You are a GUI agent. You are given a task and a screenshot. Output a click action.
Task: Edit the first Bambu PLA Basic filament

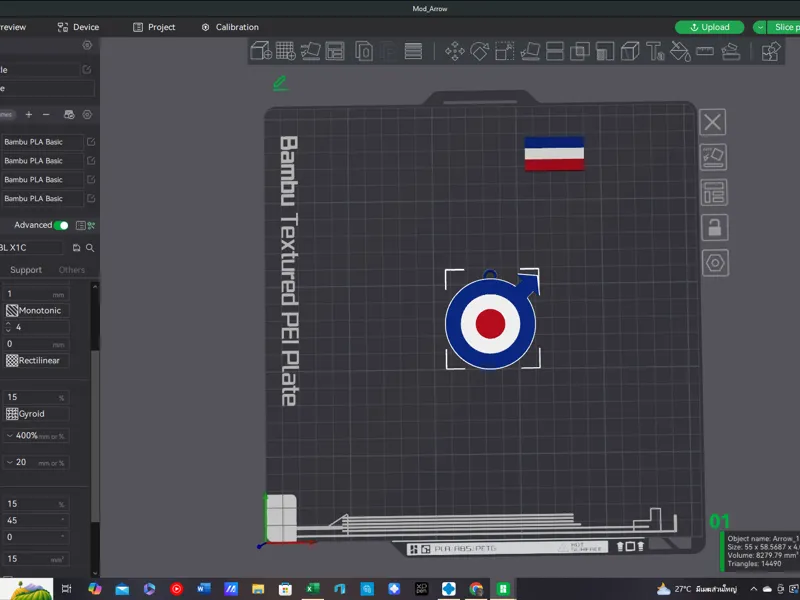[x=91, y=142]
